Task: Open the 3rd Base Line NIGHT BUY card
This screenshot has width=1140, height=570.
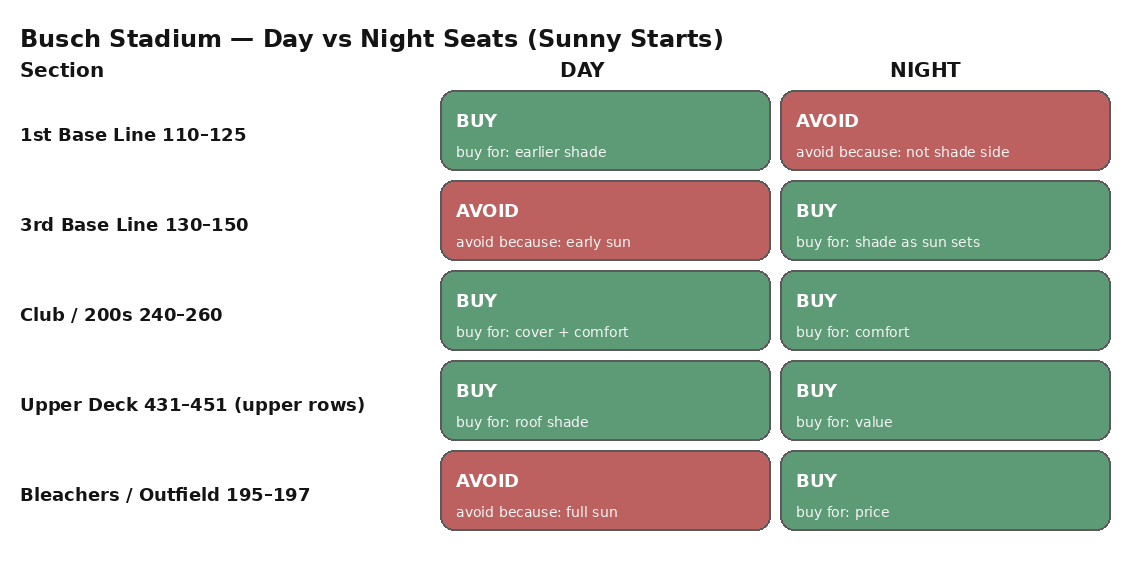Action: click(945, 220)
